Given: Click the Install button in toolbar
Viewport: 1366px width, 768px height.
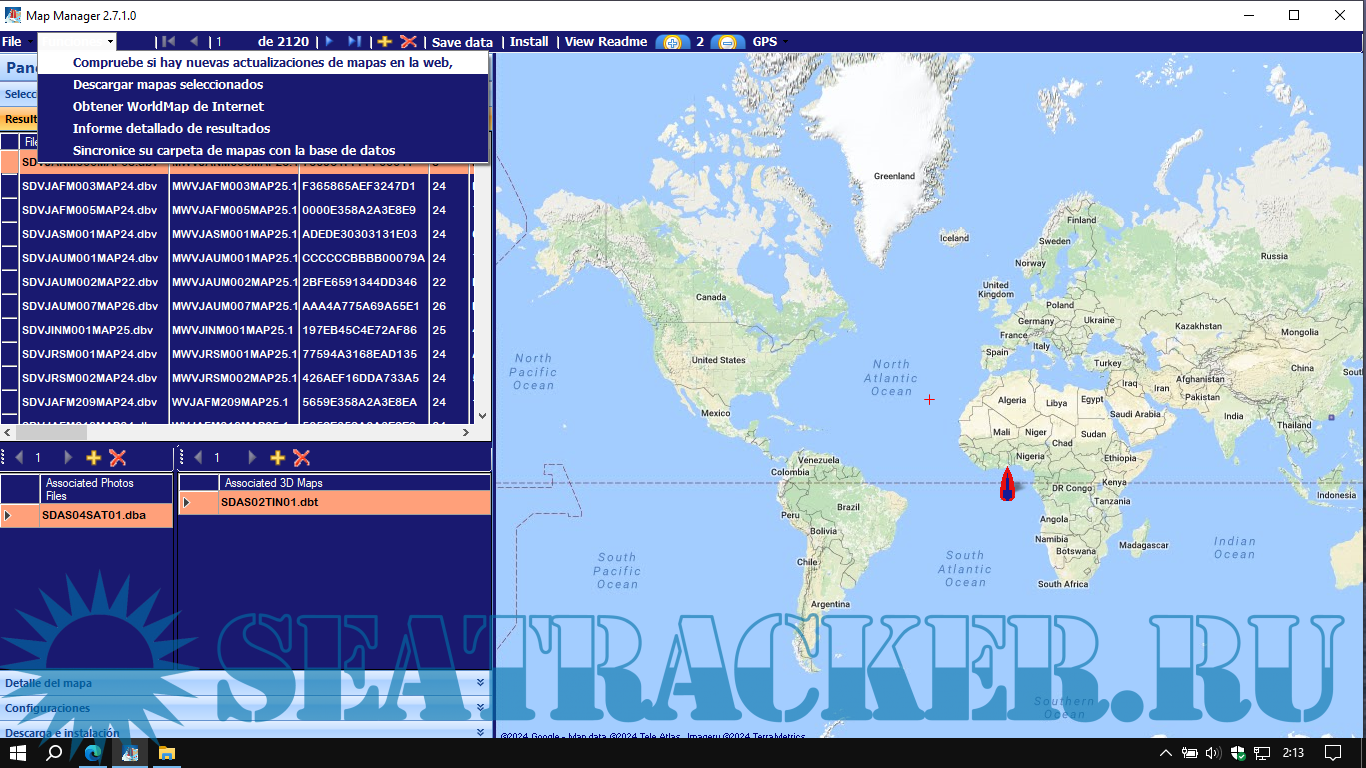Looking at the screenshot, I should pos(529,42).
